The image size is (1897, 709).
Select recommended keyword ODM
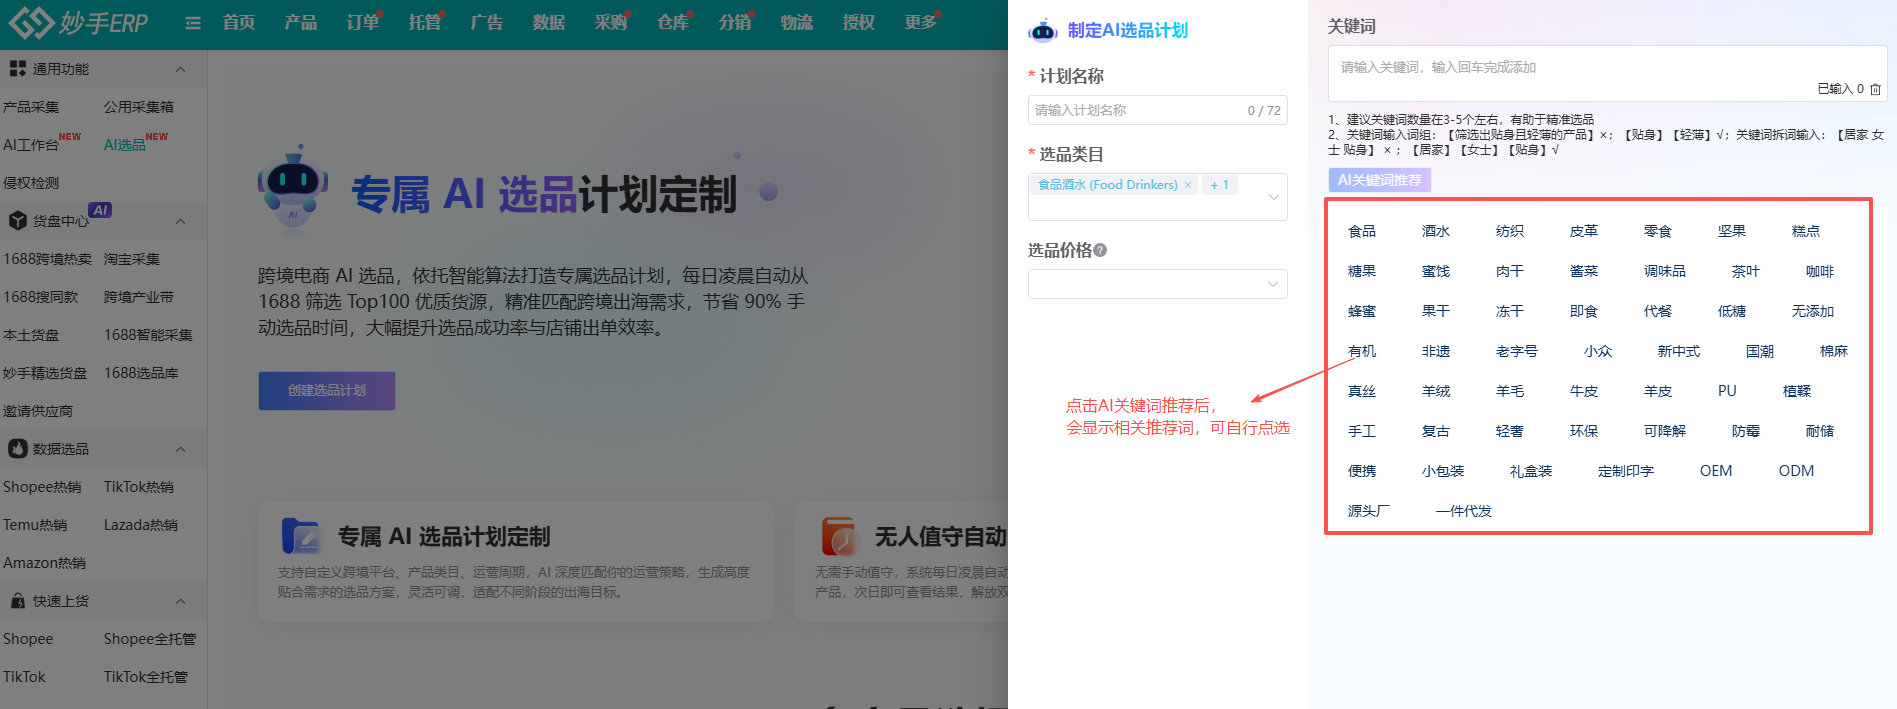pos(1796,471)
